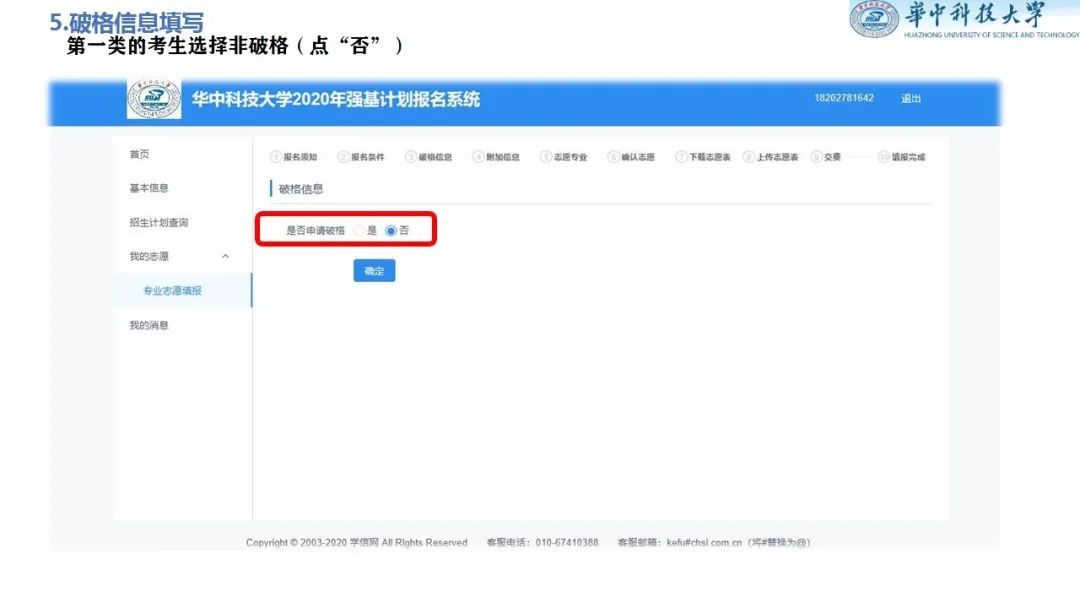Click the 我的志愿 sidebar item
Image resolution: width=1080 pixels, height=608 pixels.
[x=149, y=256]
